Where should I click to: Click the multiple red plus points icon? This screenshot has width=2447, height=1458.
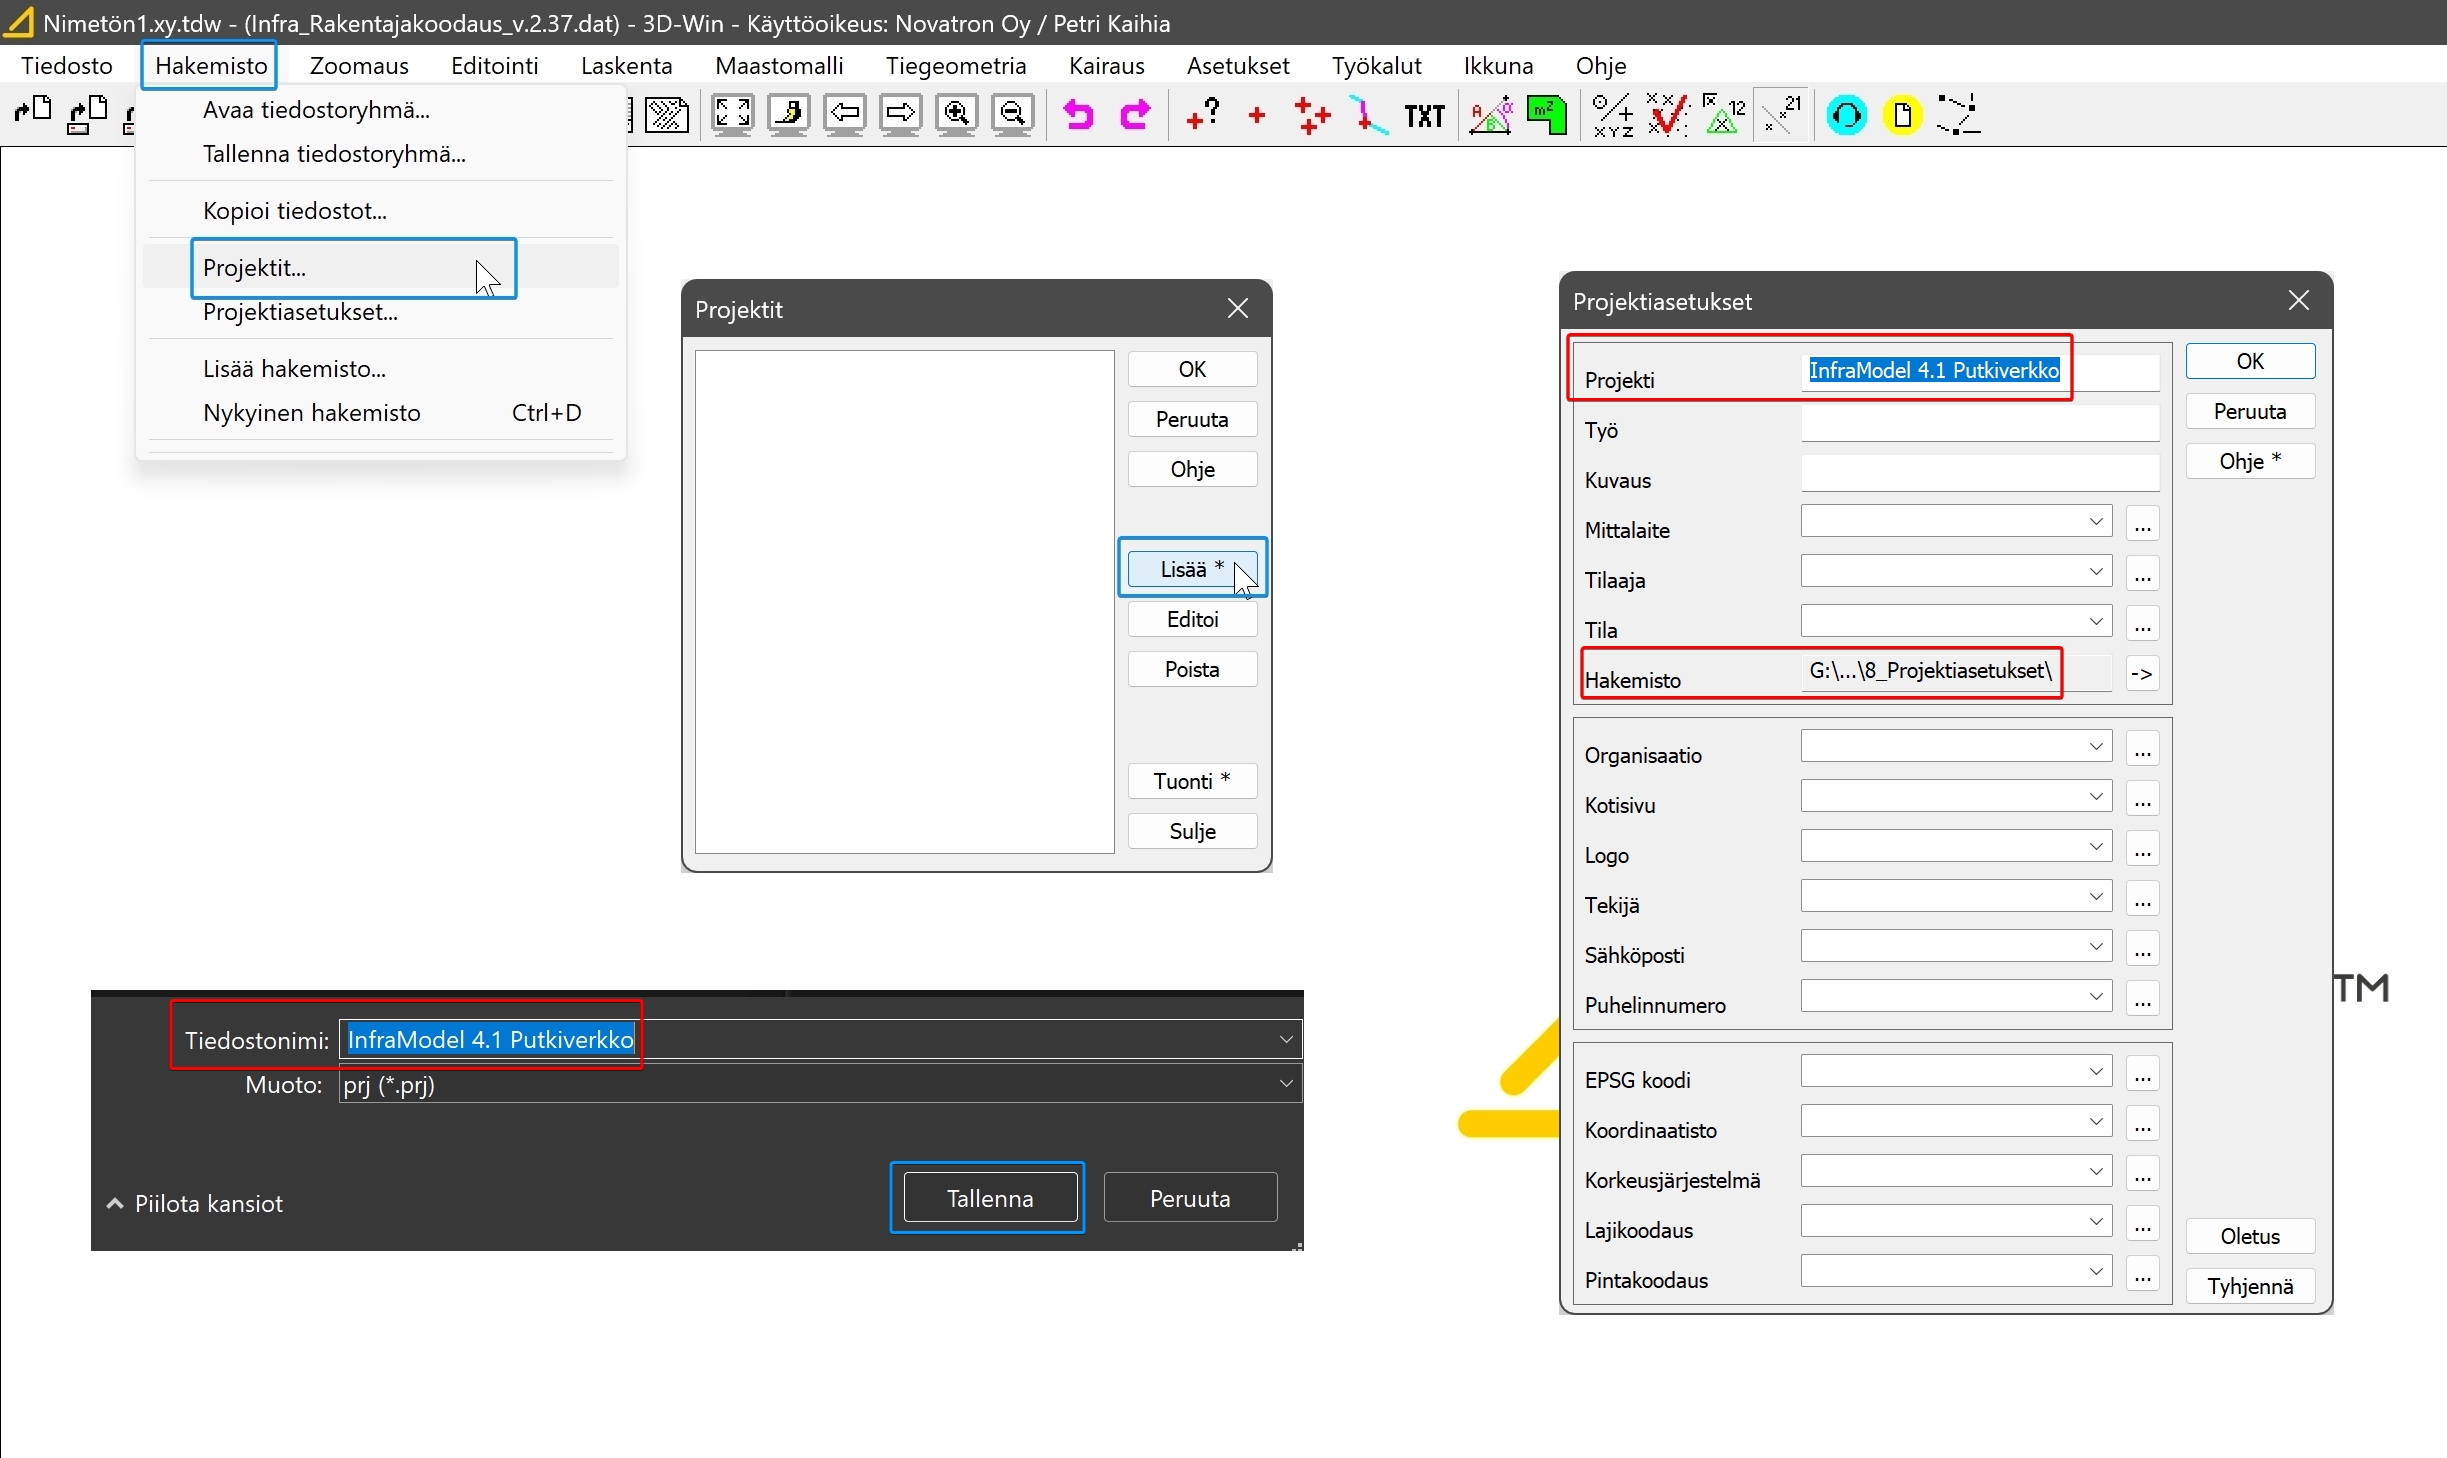pyautogui.click(x=1312, y=115)
